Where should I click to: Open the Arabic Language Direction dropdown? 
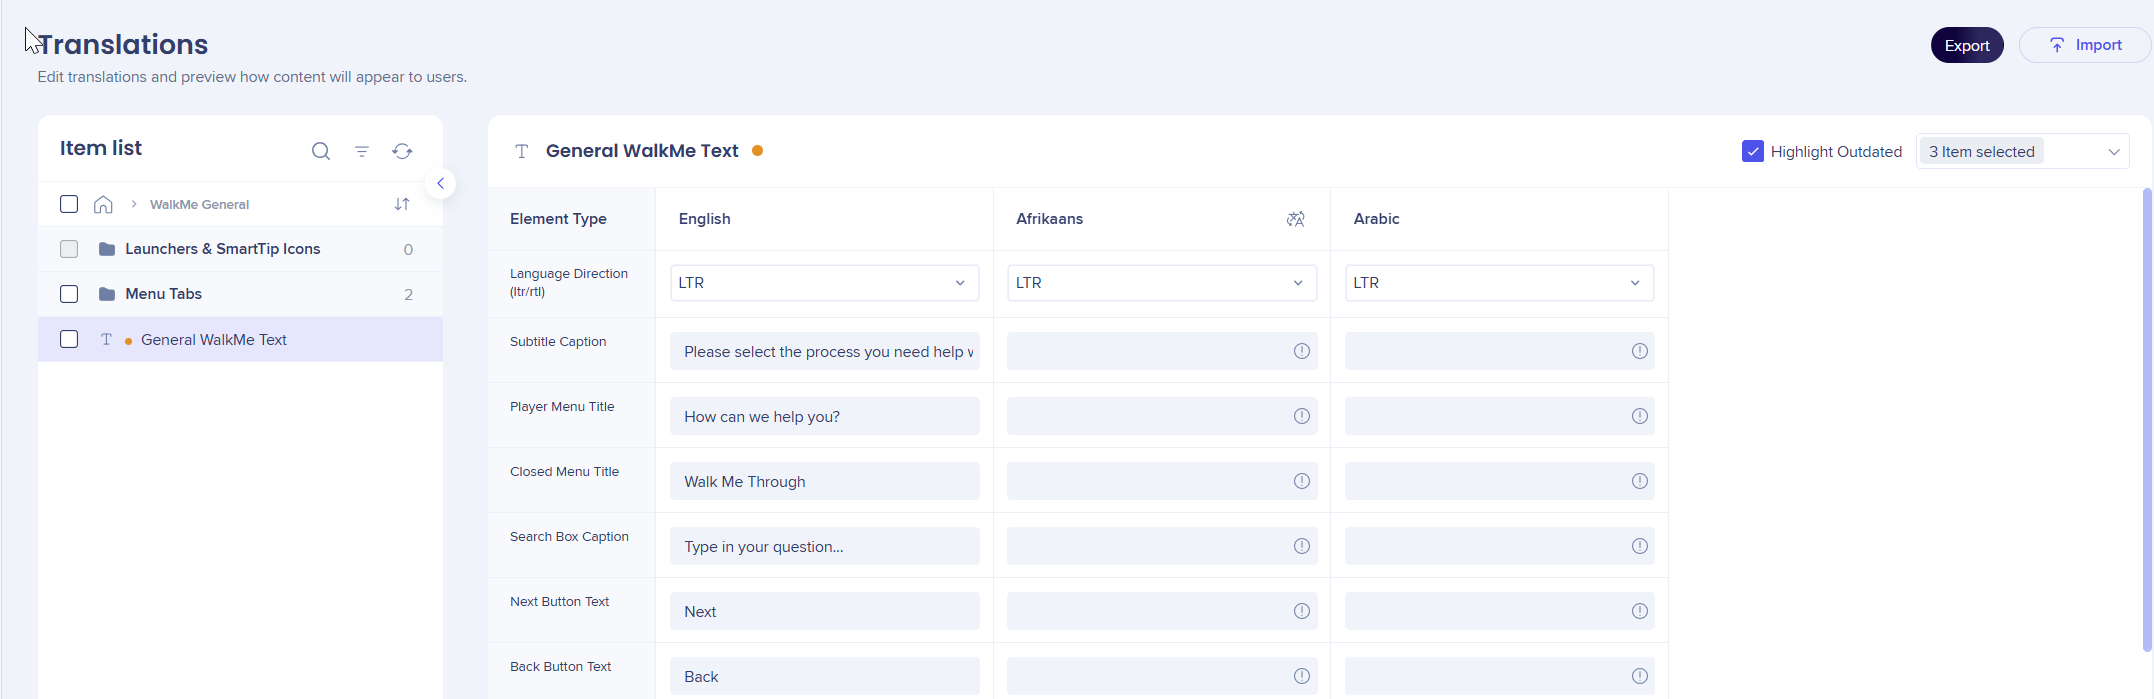[x=1498, y=283]
